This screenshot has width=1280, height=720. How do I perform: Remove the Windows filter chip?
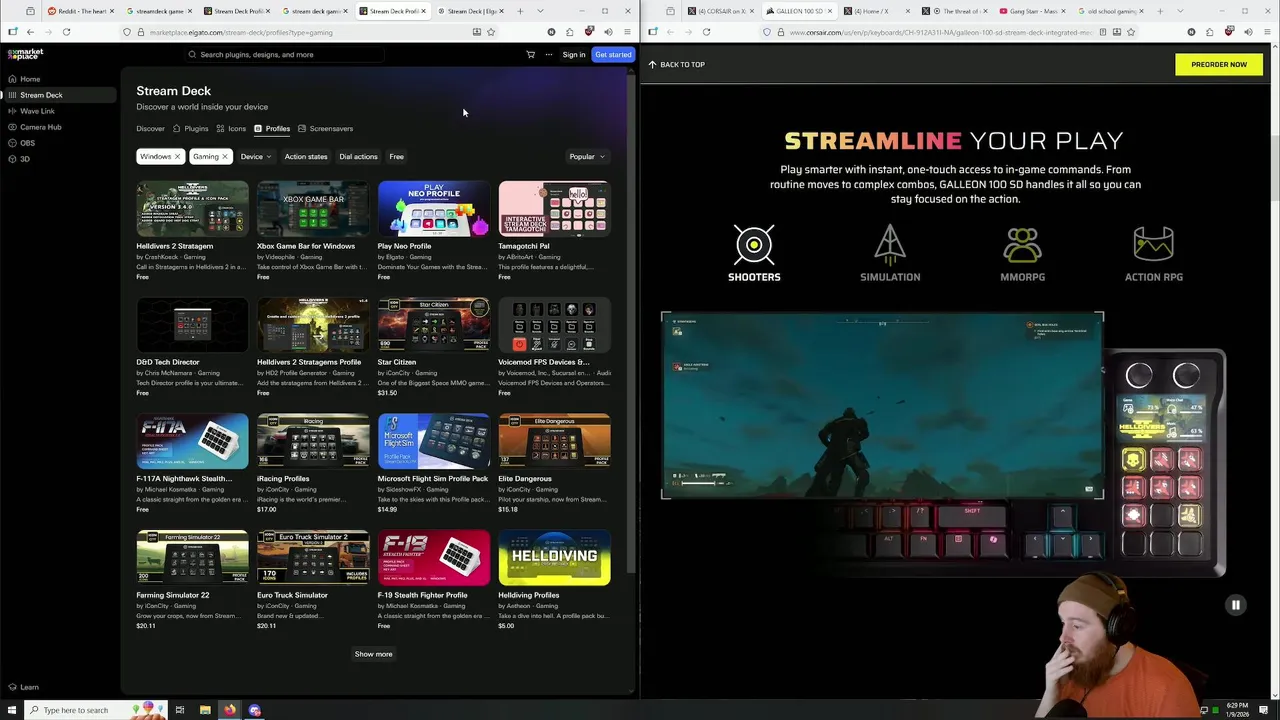pyautogui.click(x=177, y=156)
